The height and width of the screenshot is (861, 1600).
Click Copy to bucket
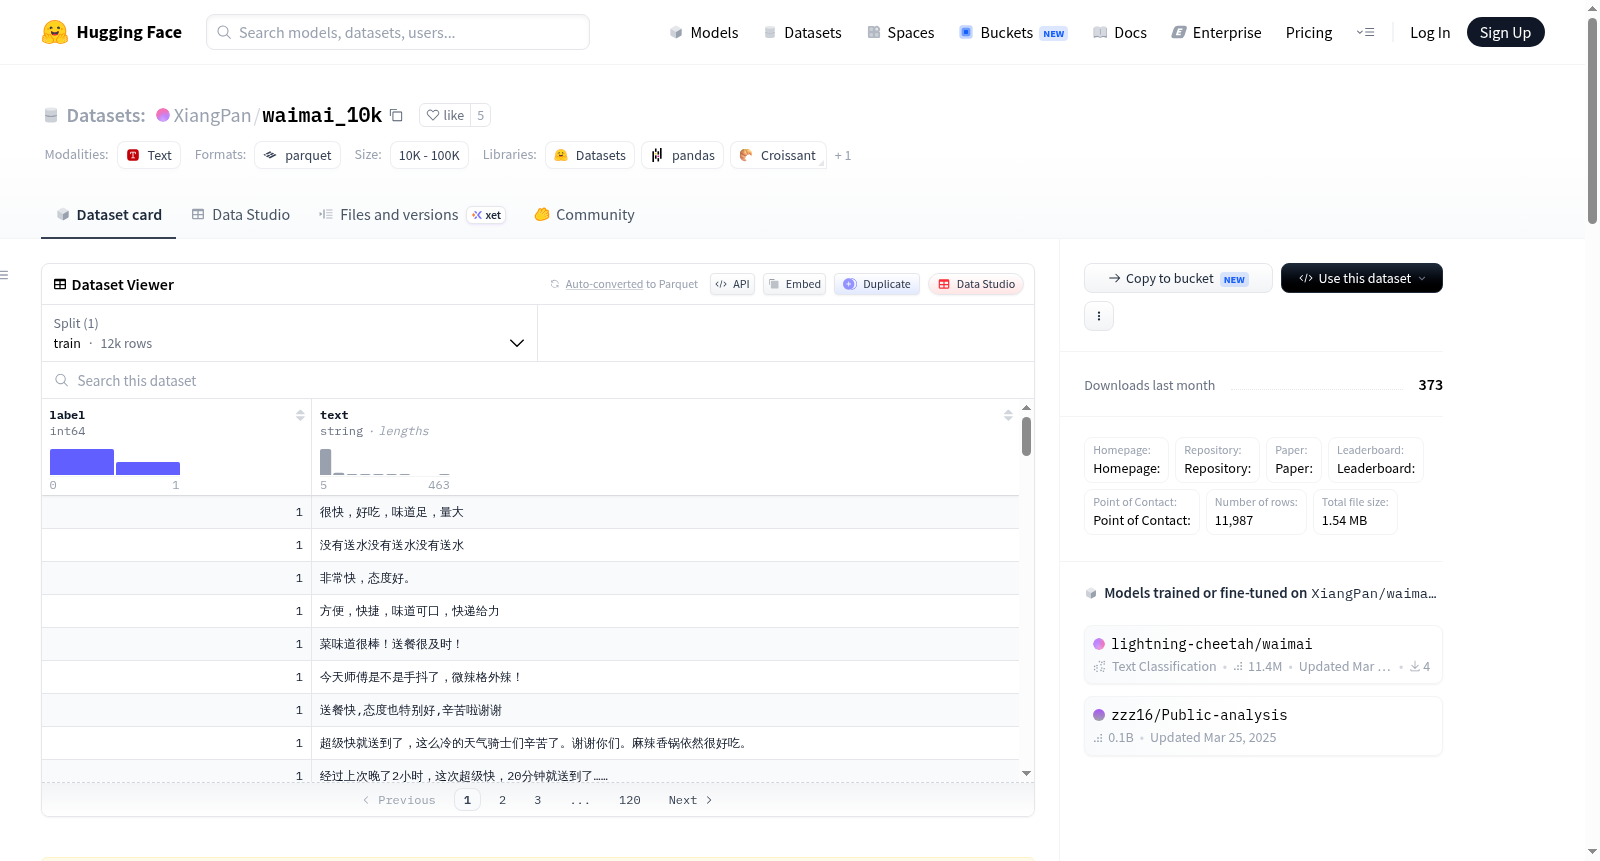1178,278
